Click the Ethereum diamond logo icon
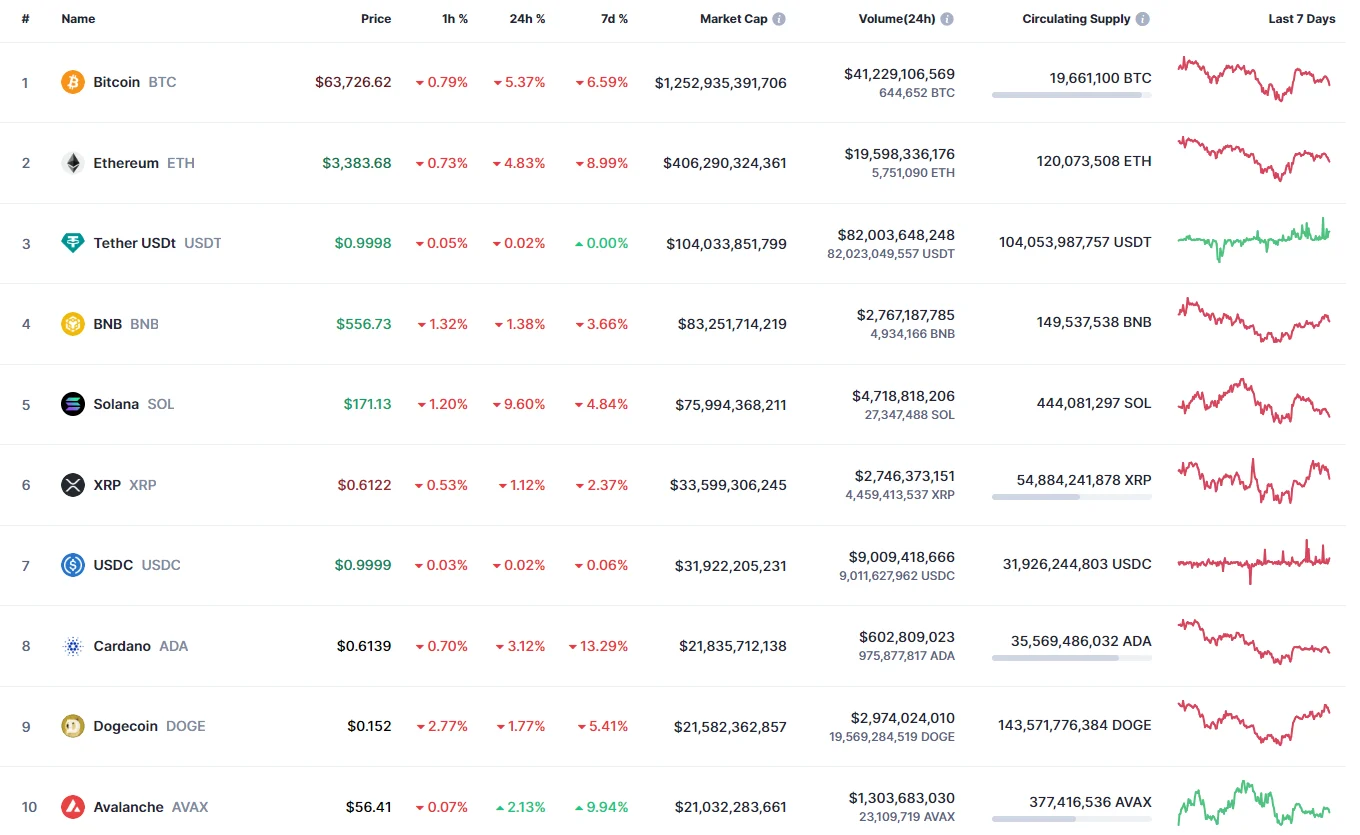The height and width of the screenshot is (835, 1360). click(73, 163)
